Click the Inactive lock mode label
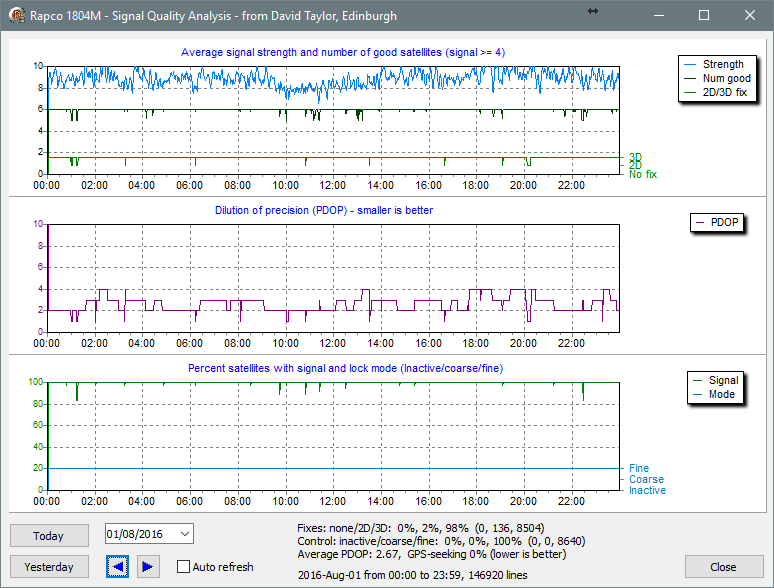 pos(647,490)
